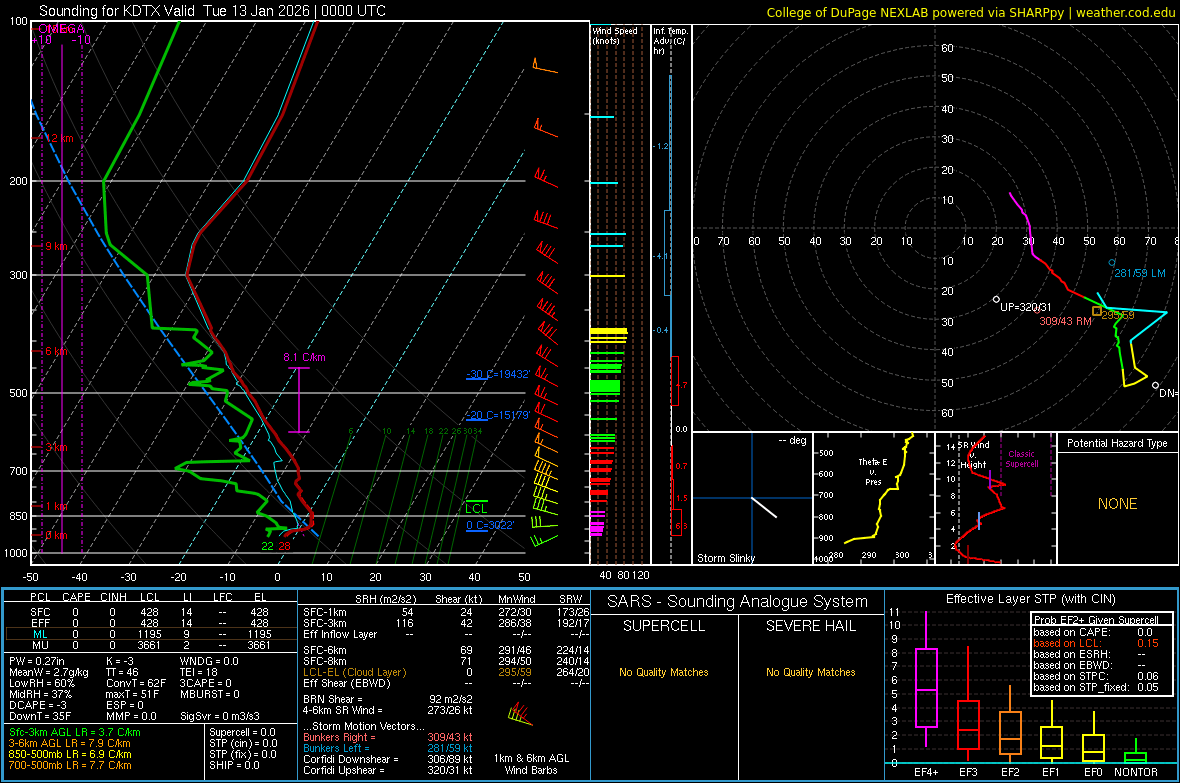Click the orange 295/59 hodograph label
Viewport: 1180px width, 783px height.
[1118, 315]
